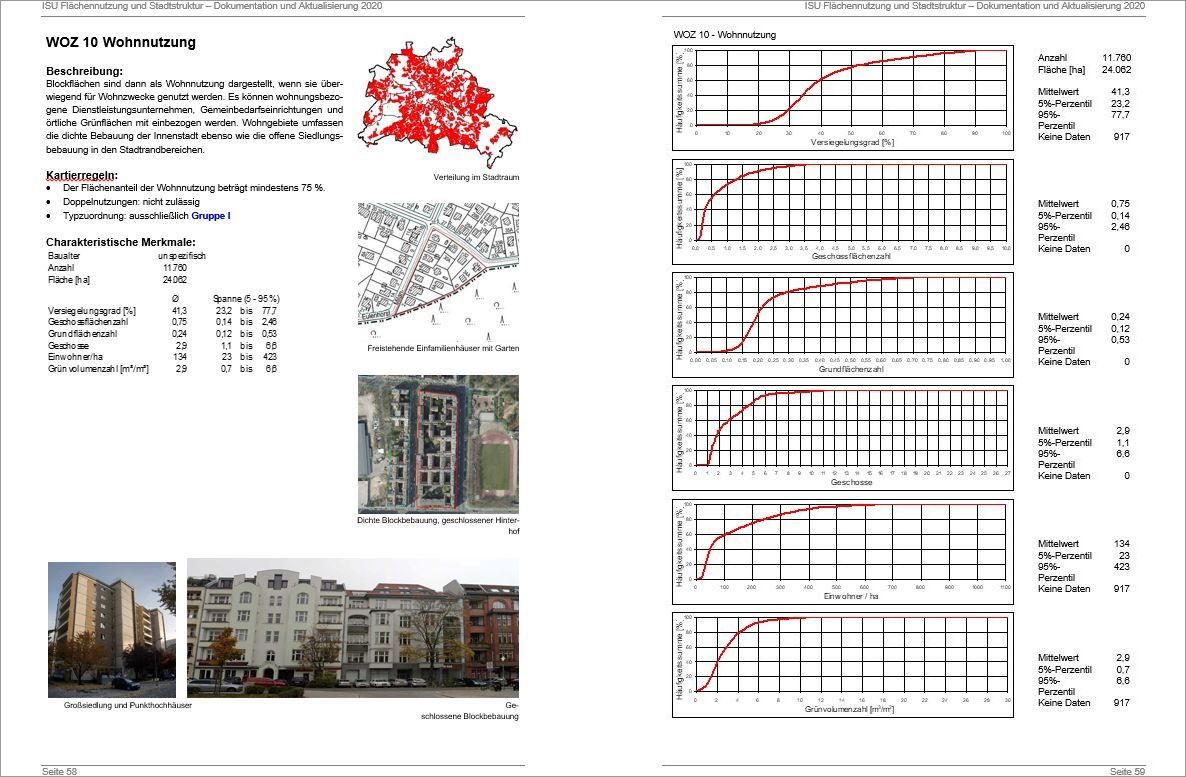The image size is (1186, 777).
Task: Click the Mittelwert value '0,24' on right page
Action: tap(1120, 317)
